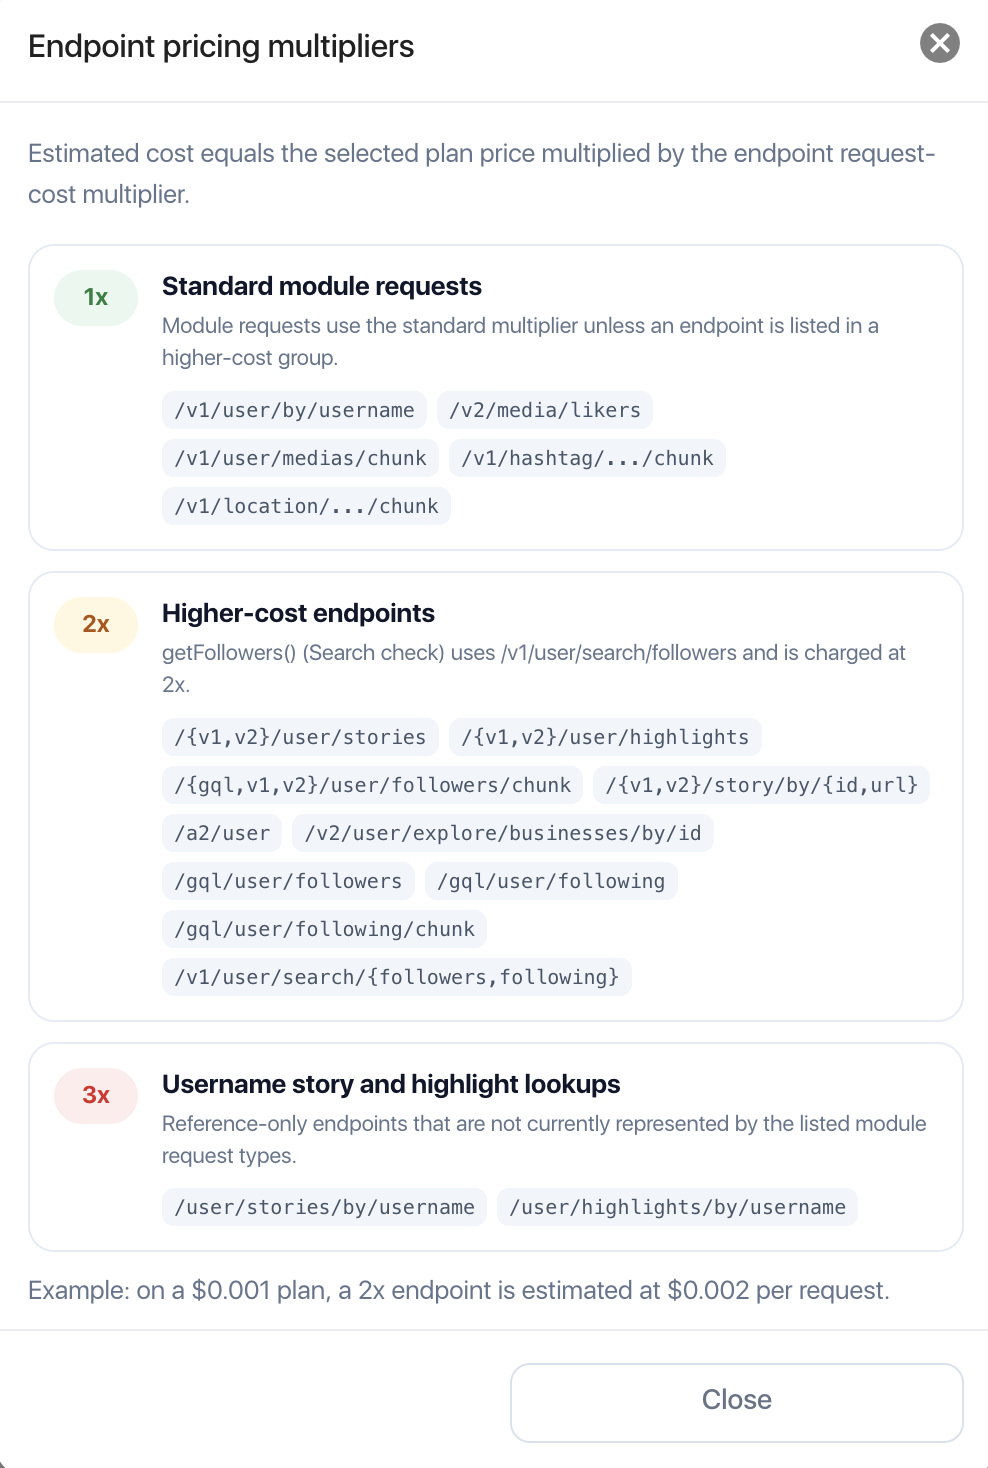988x1468 pixels.
Task: Click the red 3x multiplier badge
Action: [x=96, y=1095]
